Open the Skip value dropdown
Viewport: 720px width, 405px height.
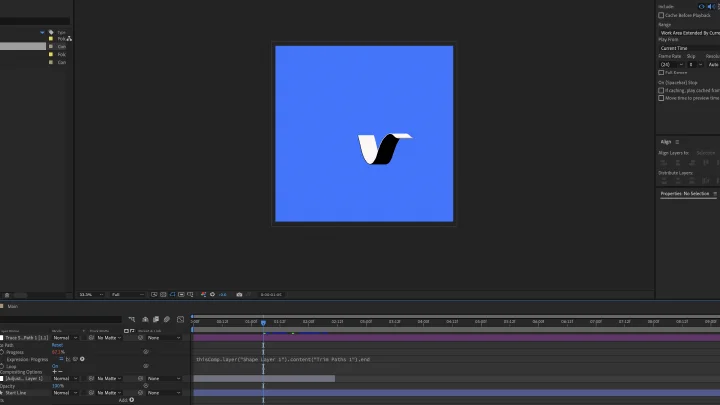[x=695, y=65]
